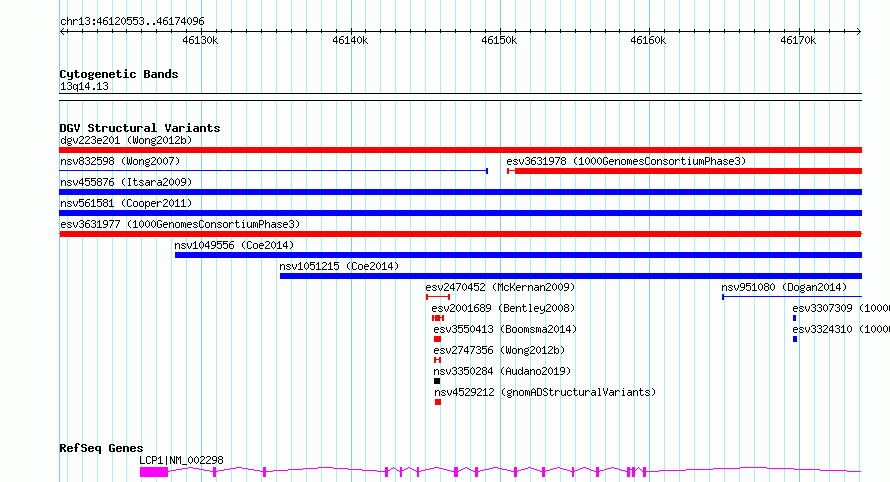
Task: Select the black nsv3350284 variant square
Action: (437, 381)
